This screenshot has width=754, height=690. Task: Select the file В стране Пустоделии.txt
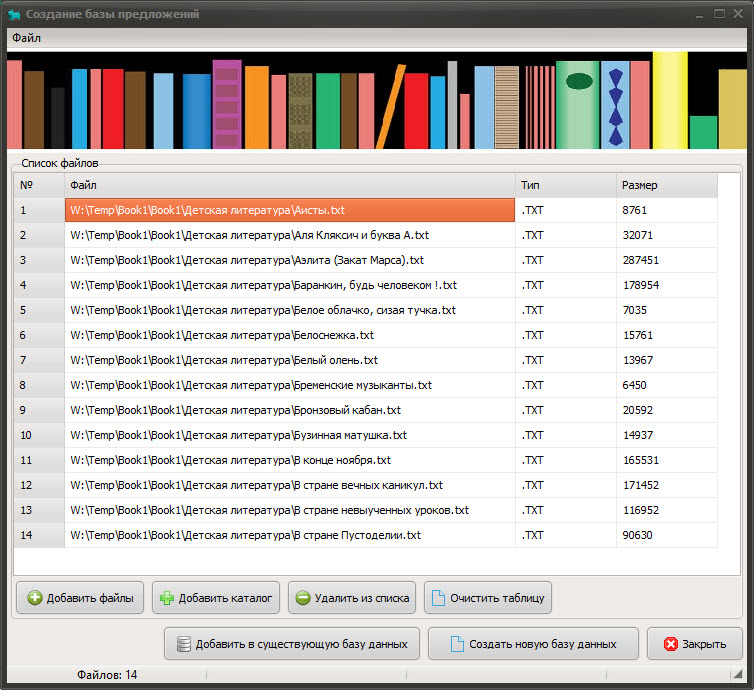(x=290, y=535)
